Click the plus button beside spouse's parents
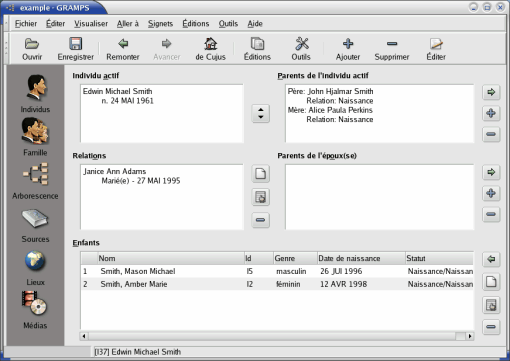Viewport: 510px width, 361px height. tap(491, 193)
